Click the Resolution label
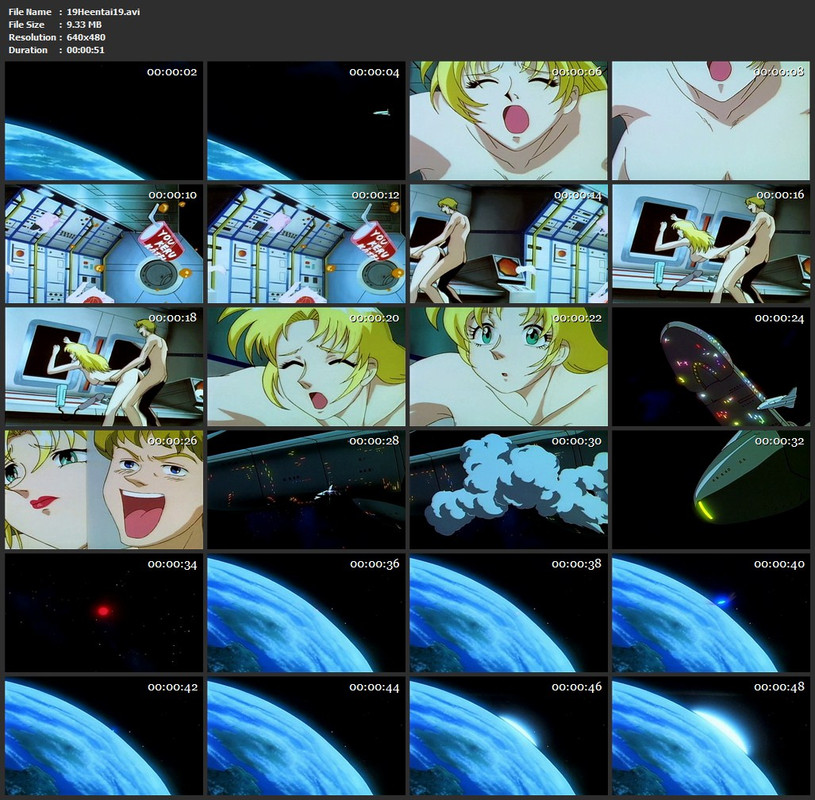This screenshot has width=815, height=800. [32, 37]
